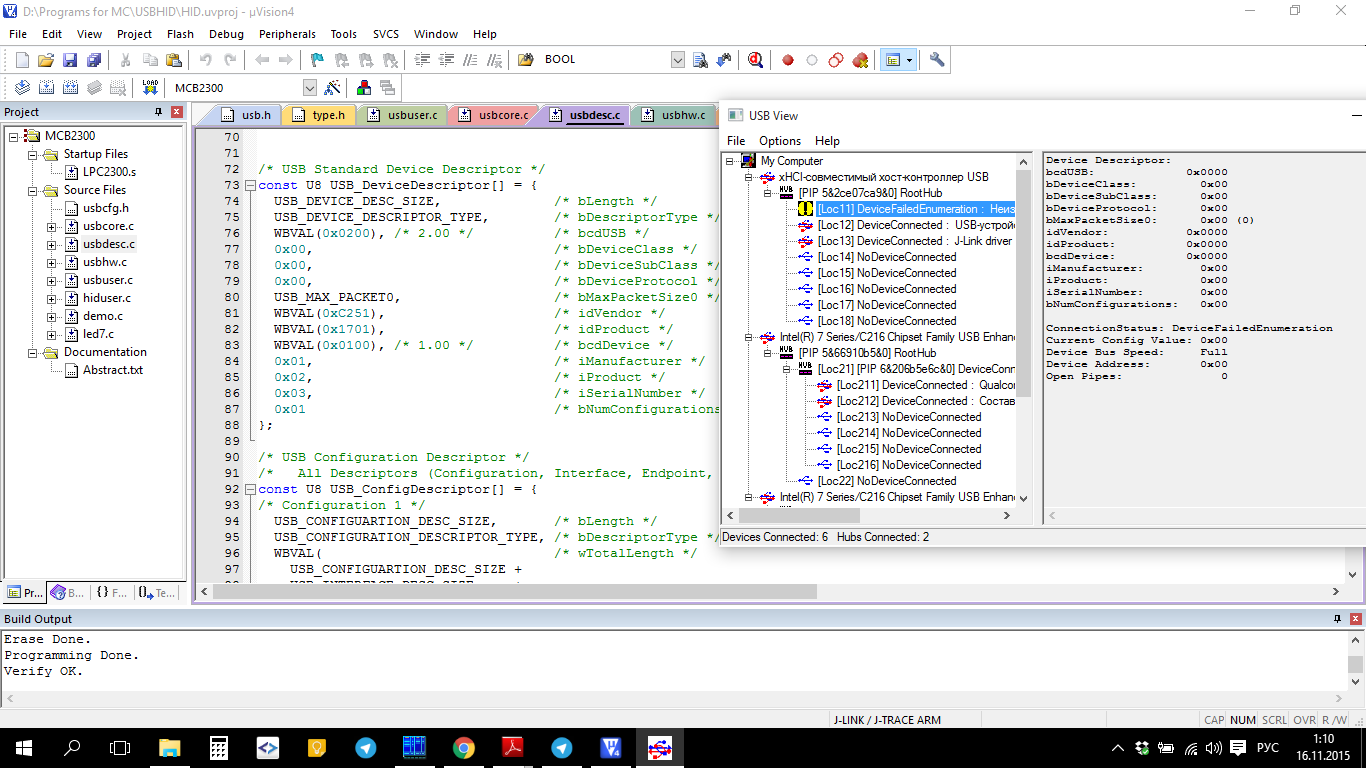This screenshot has height=768, width=1366.
Task: Collapse the Loc21 hub in USB View
Action: click(x=787, y=369)
